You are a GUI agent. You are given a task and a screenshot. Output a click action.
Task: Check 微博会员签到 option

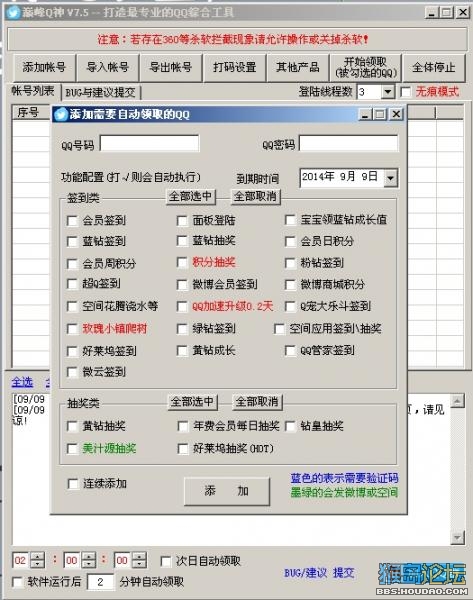tap(182, 285)
